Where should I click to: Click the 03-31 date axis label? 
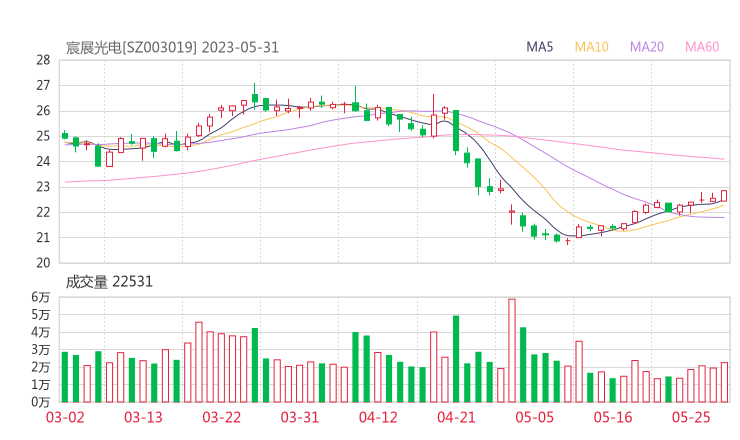(x=300, y=417)
